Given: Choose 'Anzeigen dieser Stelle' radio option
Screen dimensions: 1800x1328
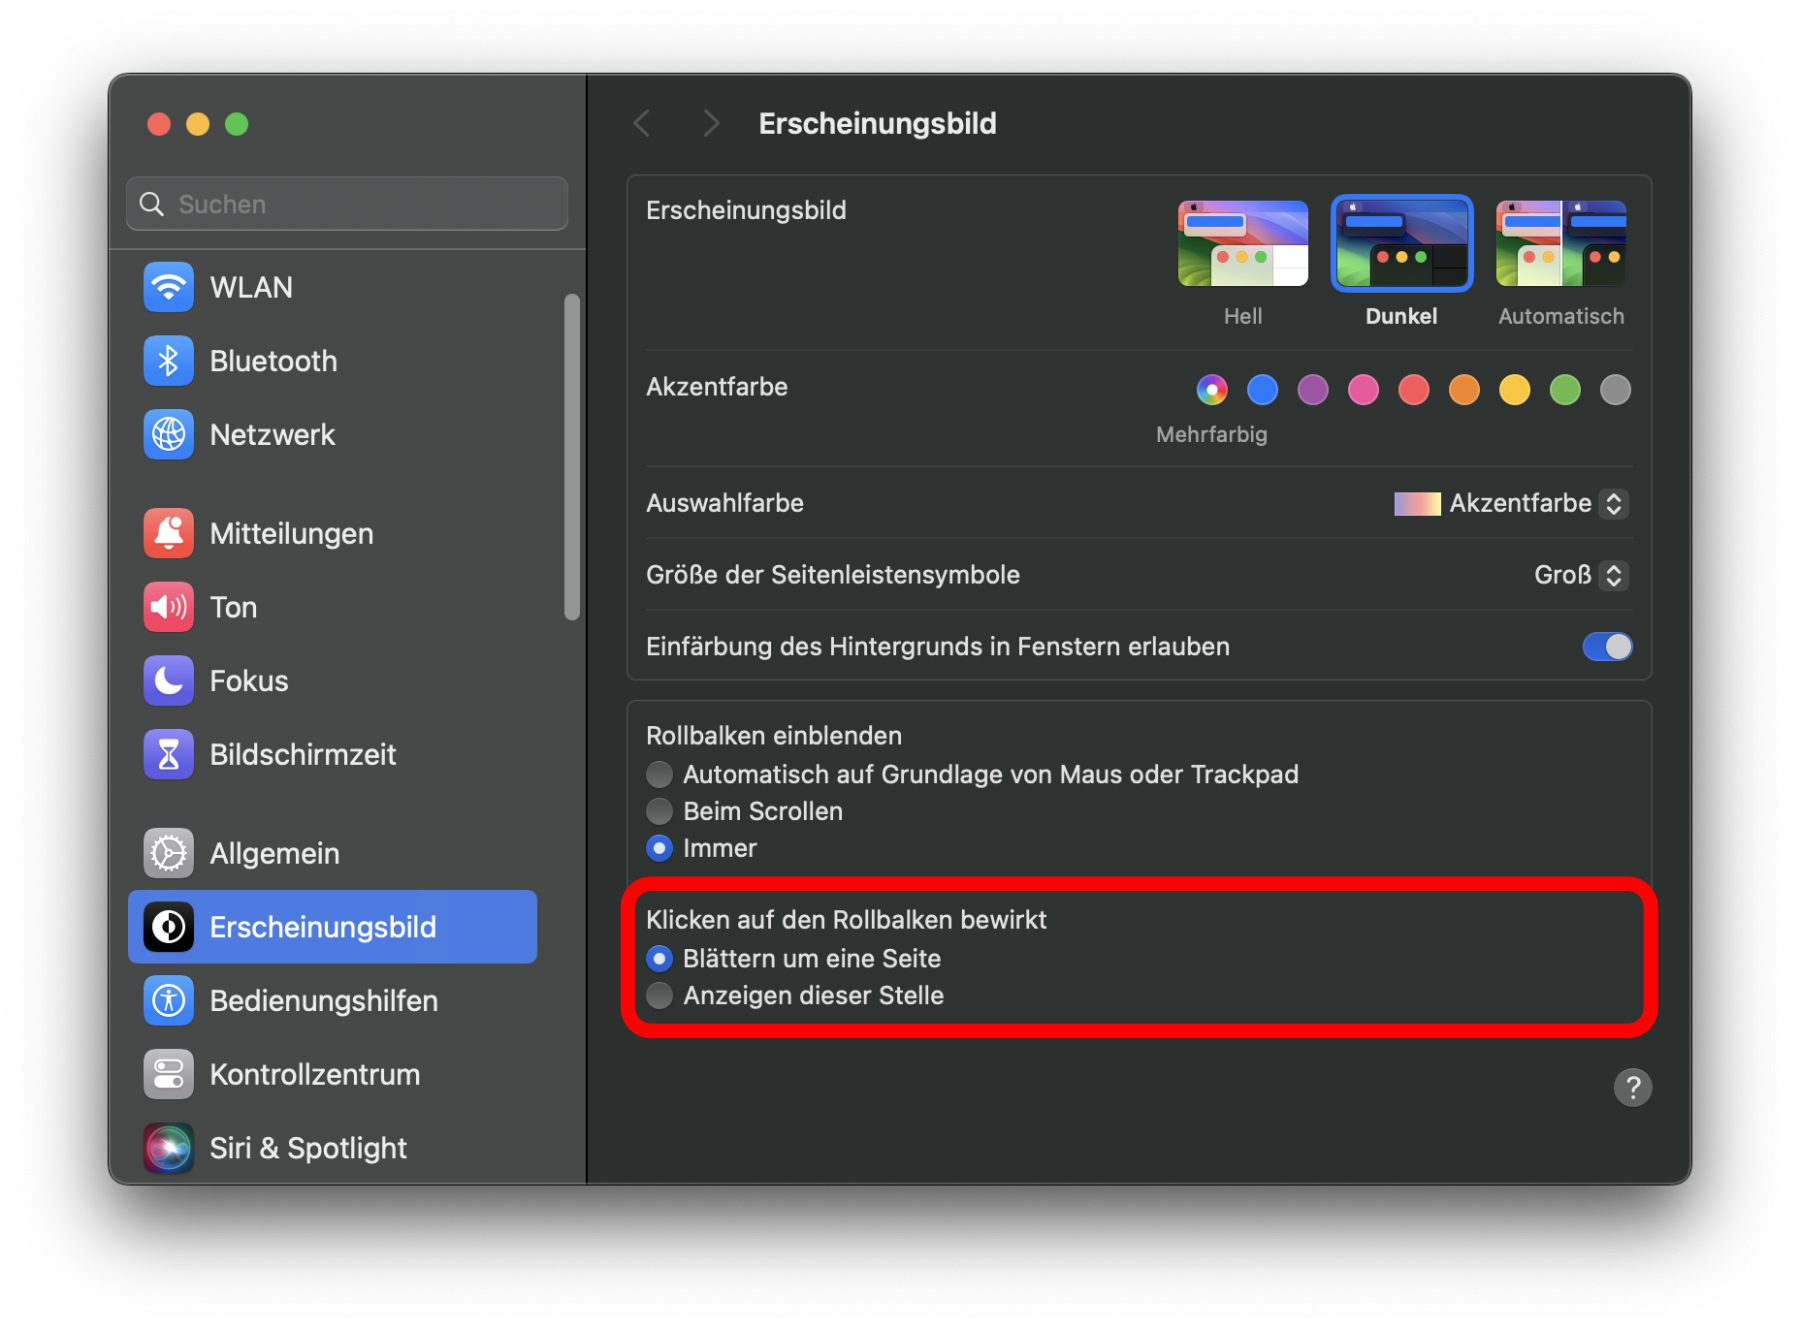Looking at the screenshot, I should pyautogui.click(x=660, y=996).
